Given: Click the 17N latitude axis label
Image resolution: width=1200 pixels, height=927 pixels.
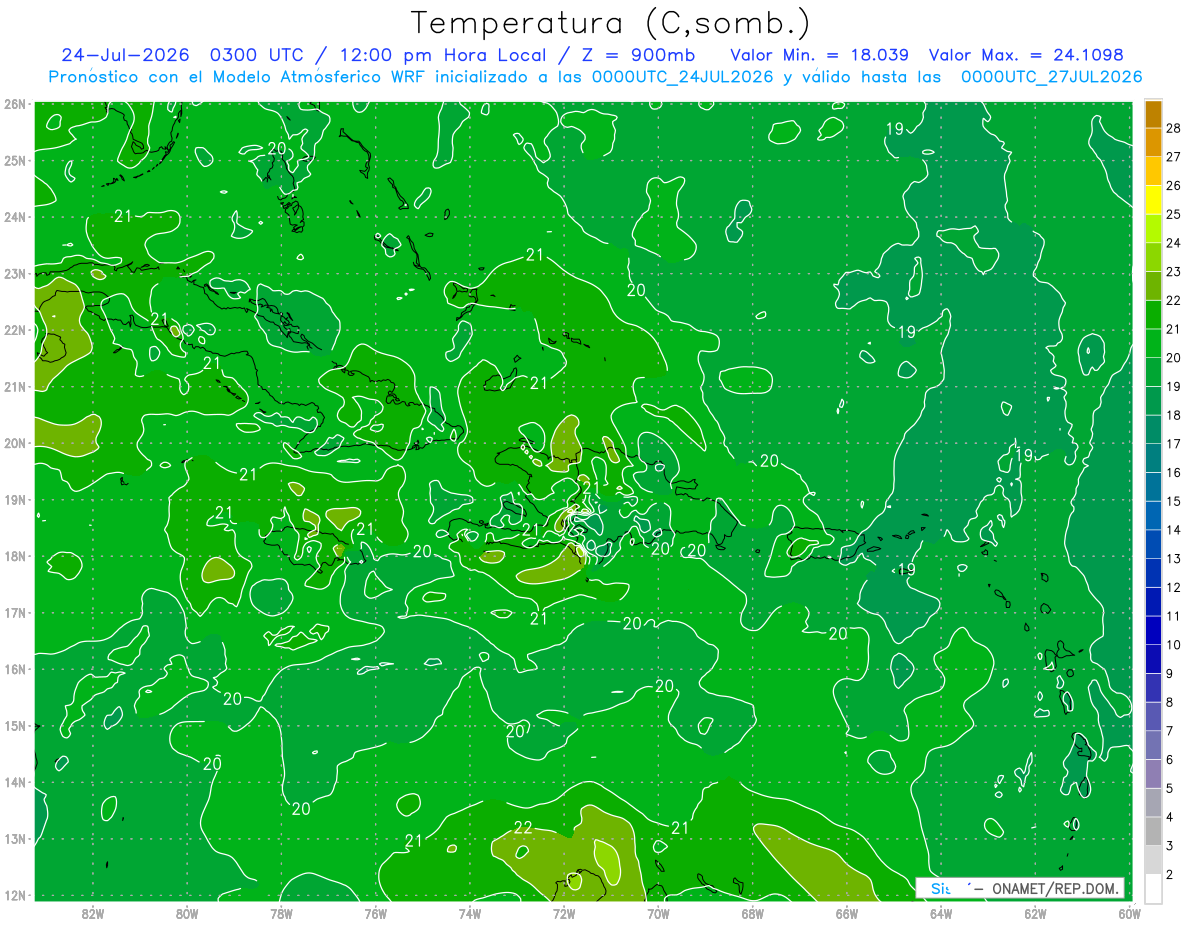Looking at the screenshot, I should point(15,612).
